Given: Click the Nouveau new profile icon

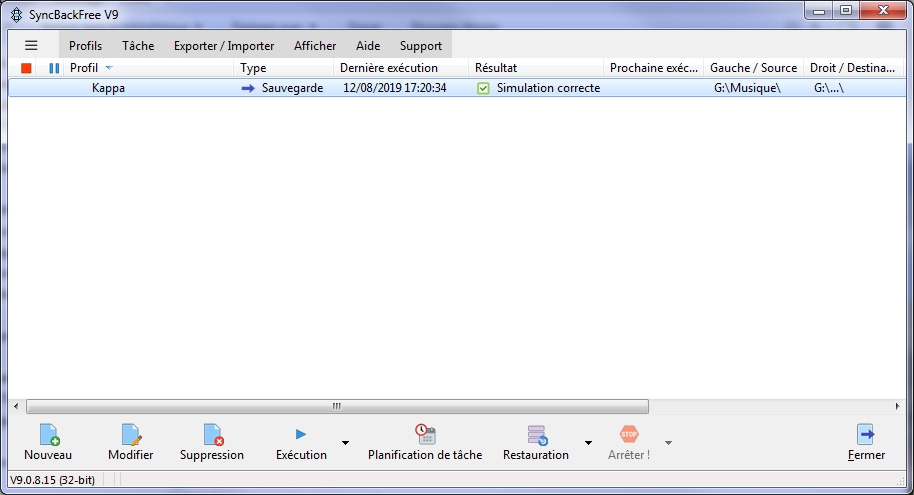Looking at the screenshot, I should click(x=49, y=434).
